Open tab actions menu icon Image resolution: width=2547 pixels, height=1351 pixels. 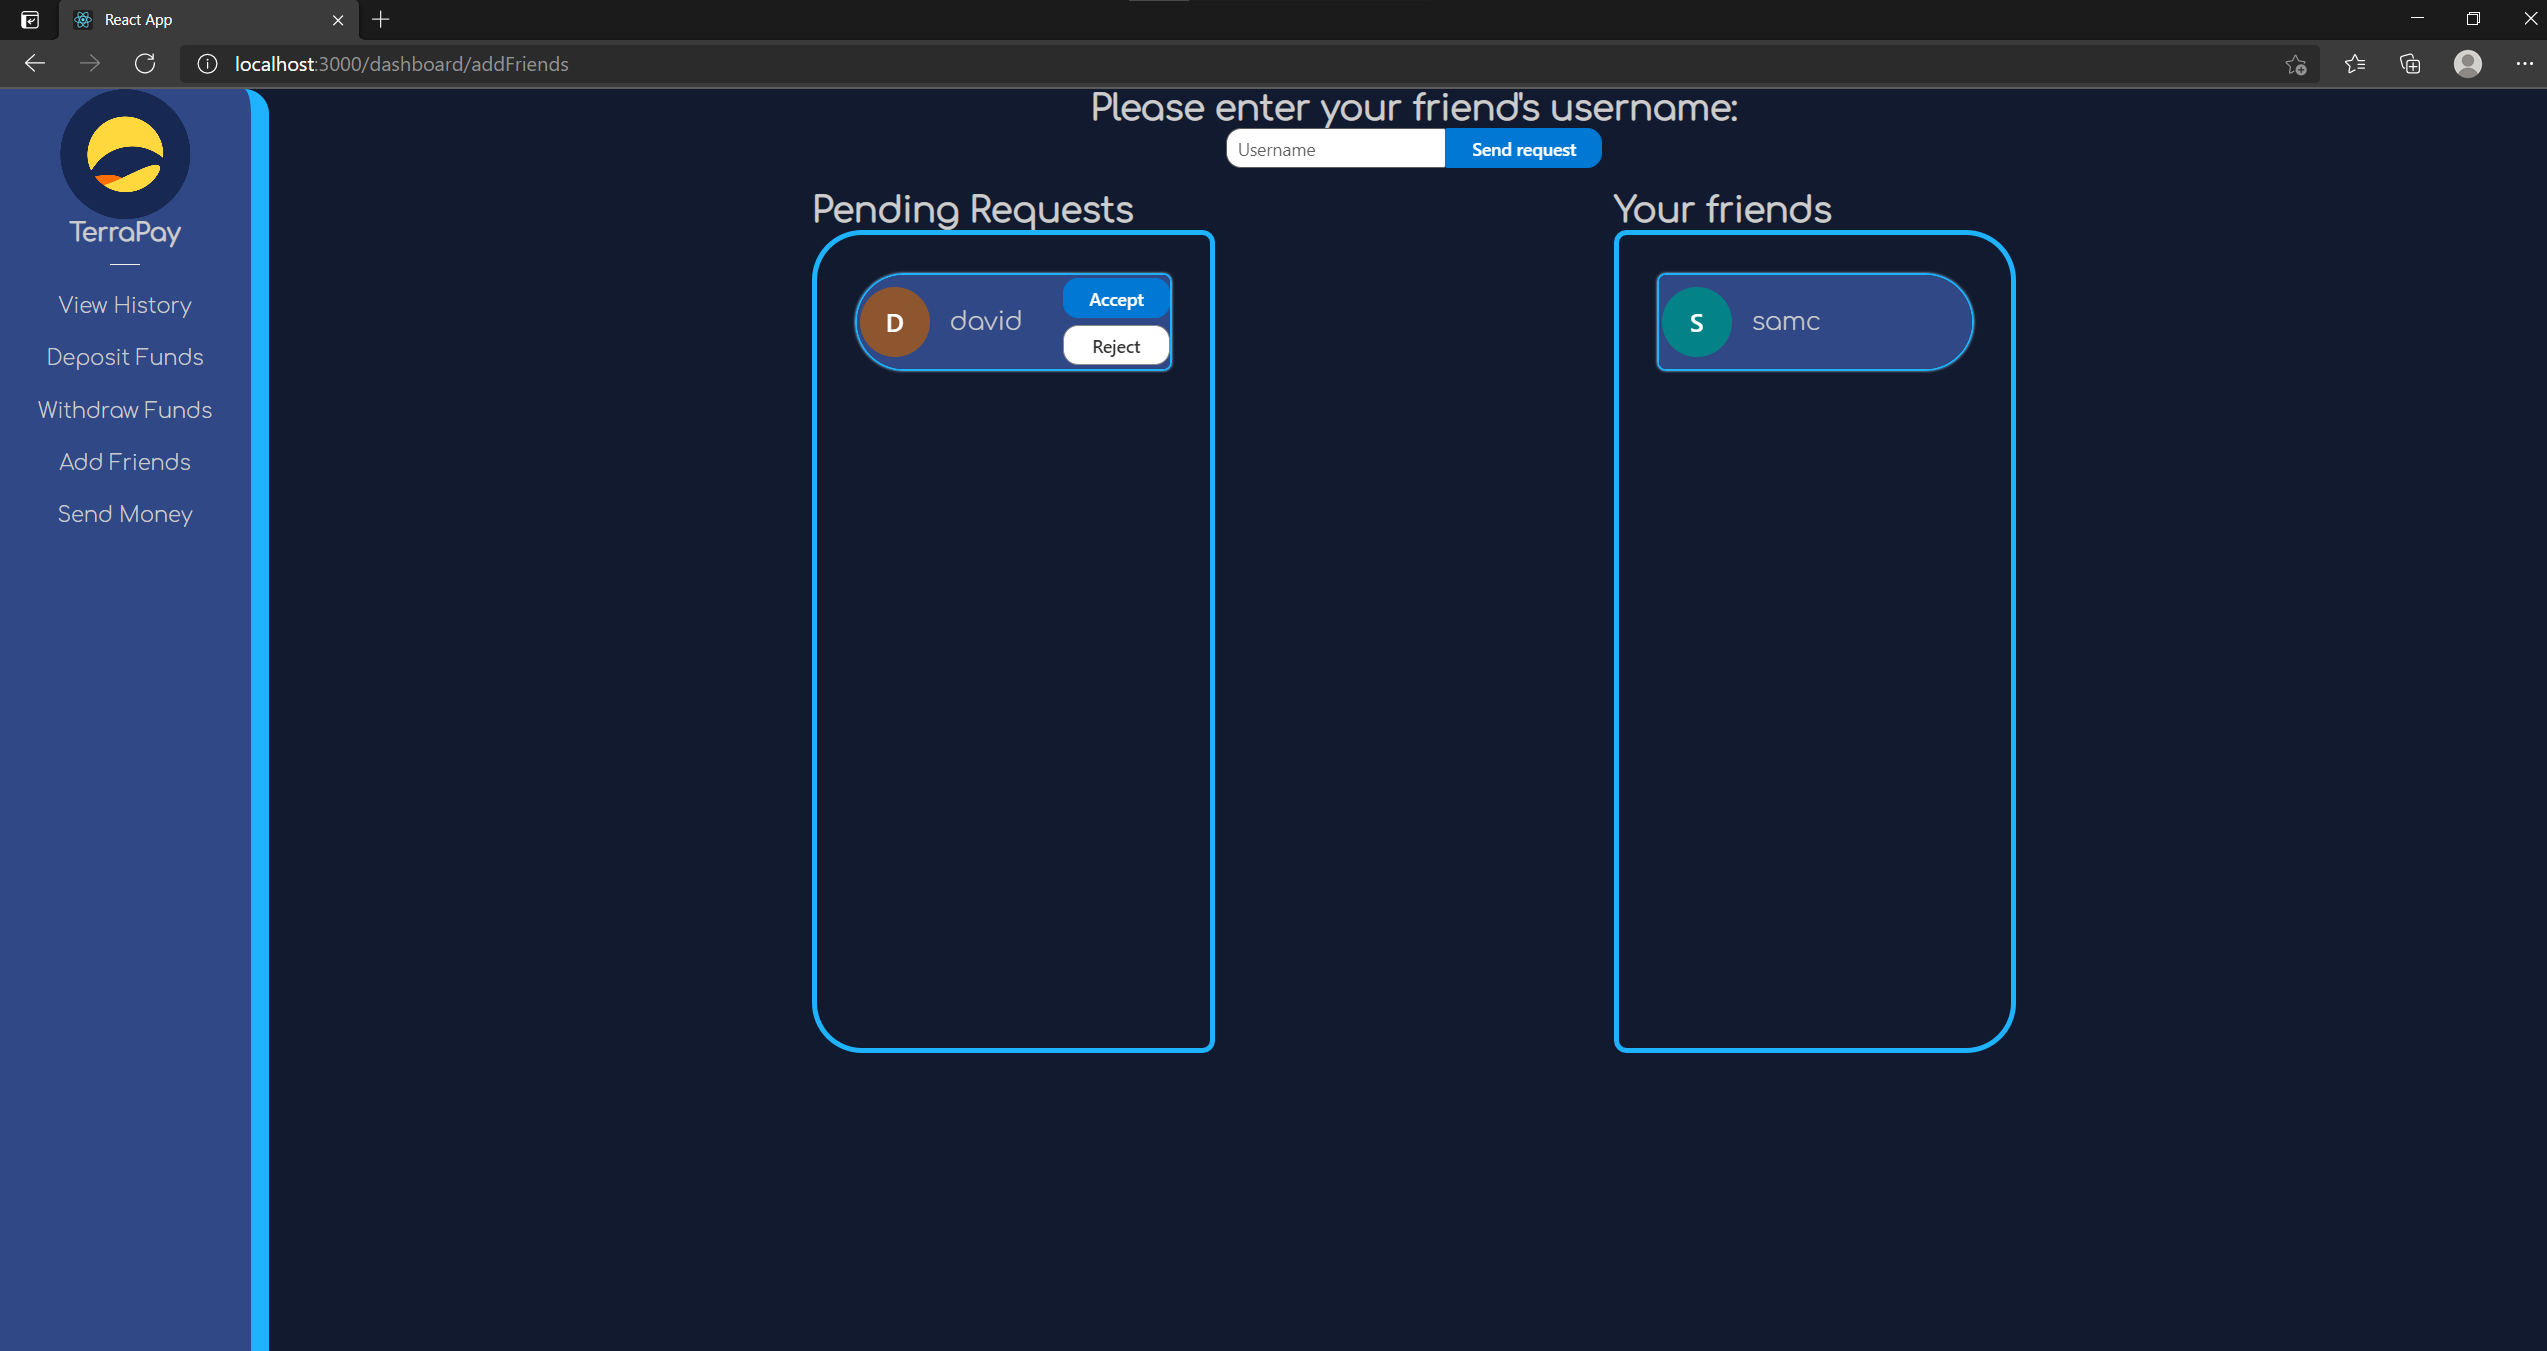[30, 19]
